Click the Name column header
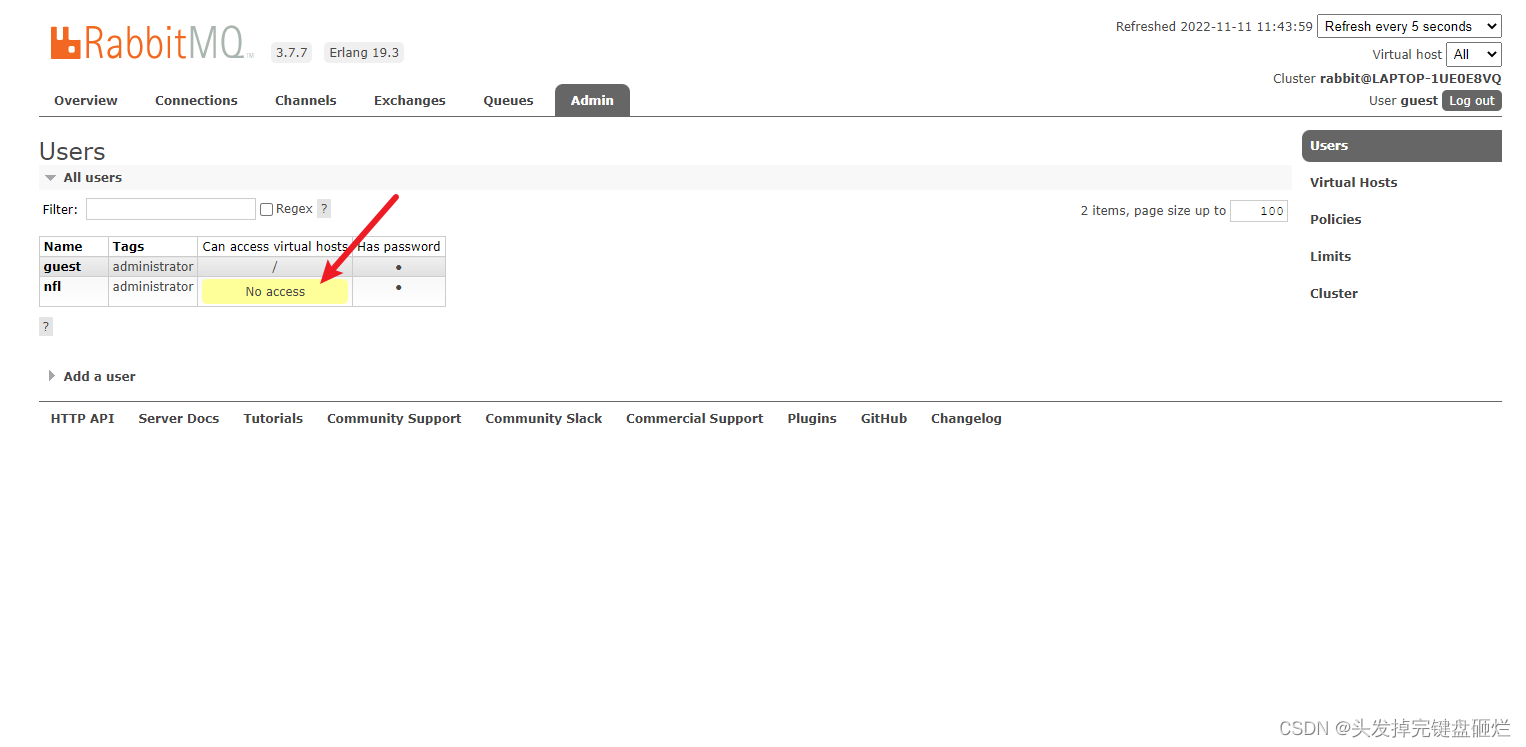Image resolution: width=1526 pixels, height=747 pixels. [x=63, y=246]
